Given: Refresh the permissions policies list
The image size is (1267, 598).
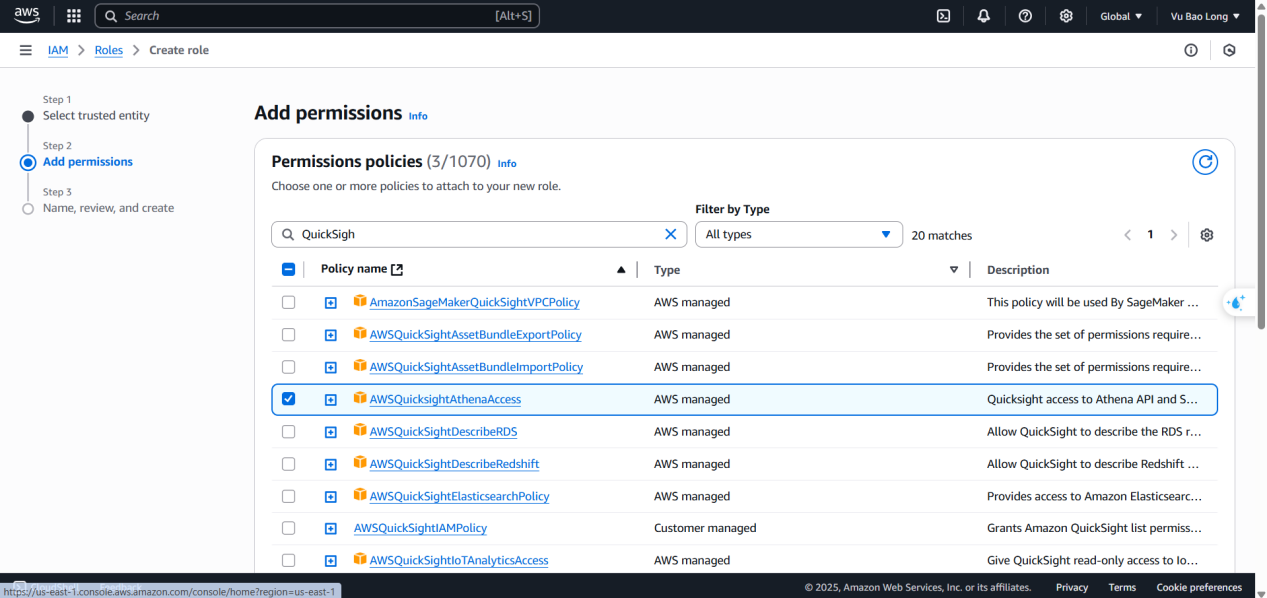Looking at the screenshot, I should click(1205, 162).
